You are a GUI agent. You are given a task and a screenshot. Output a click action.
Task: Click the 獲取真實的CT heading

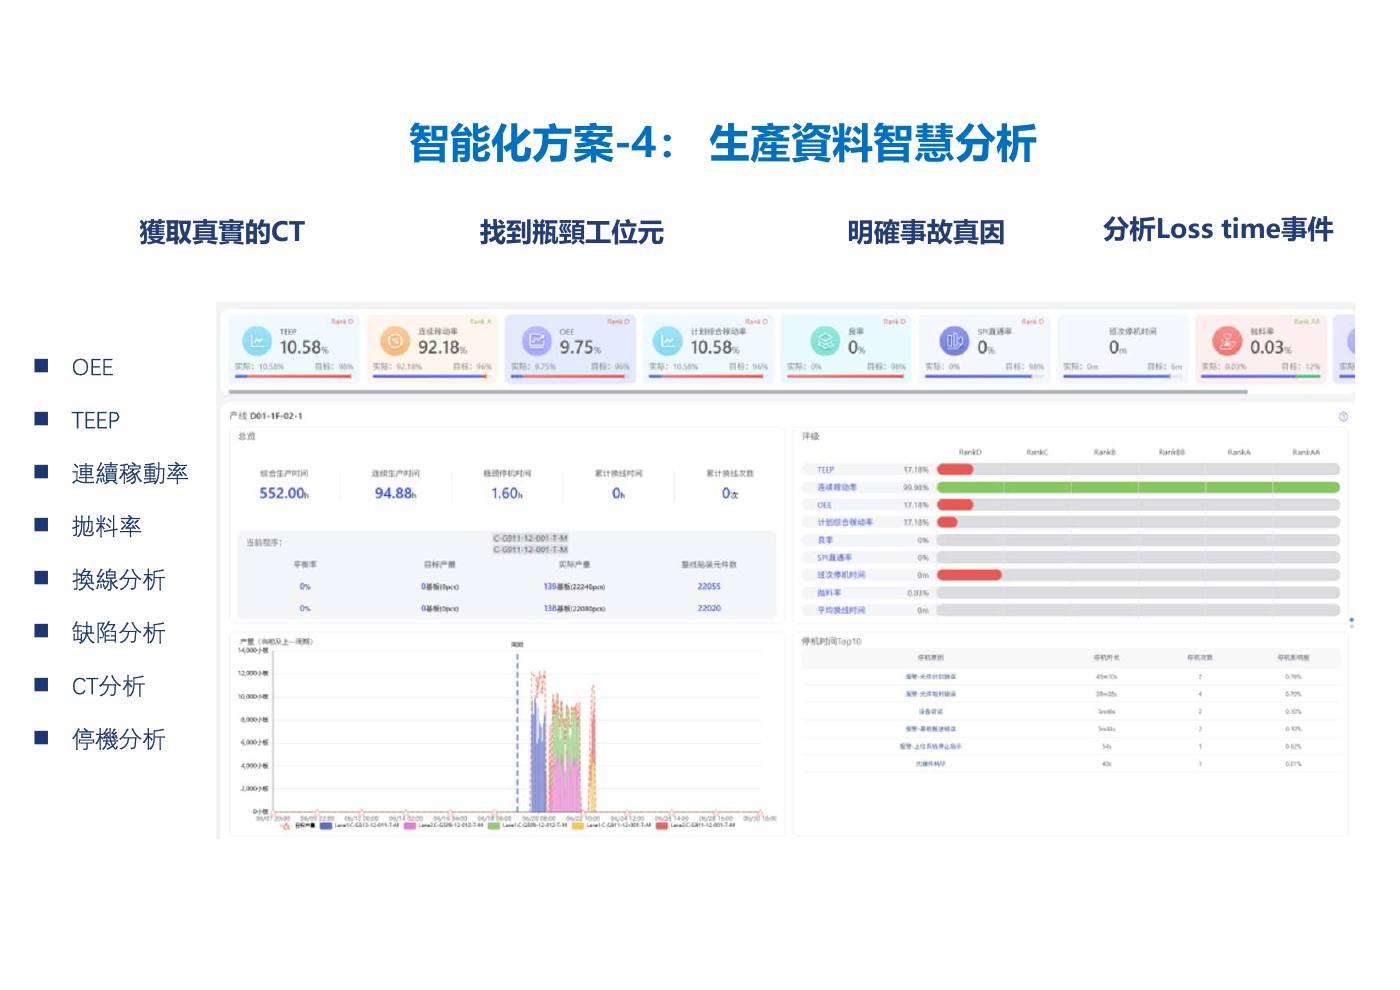[222, 232]
